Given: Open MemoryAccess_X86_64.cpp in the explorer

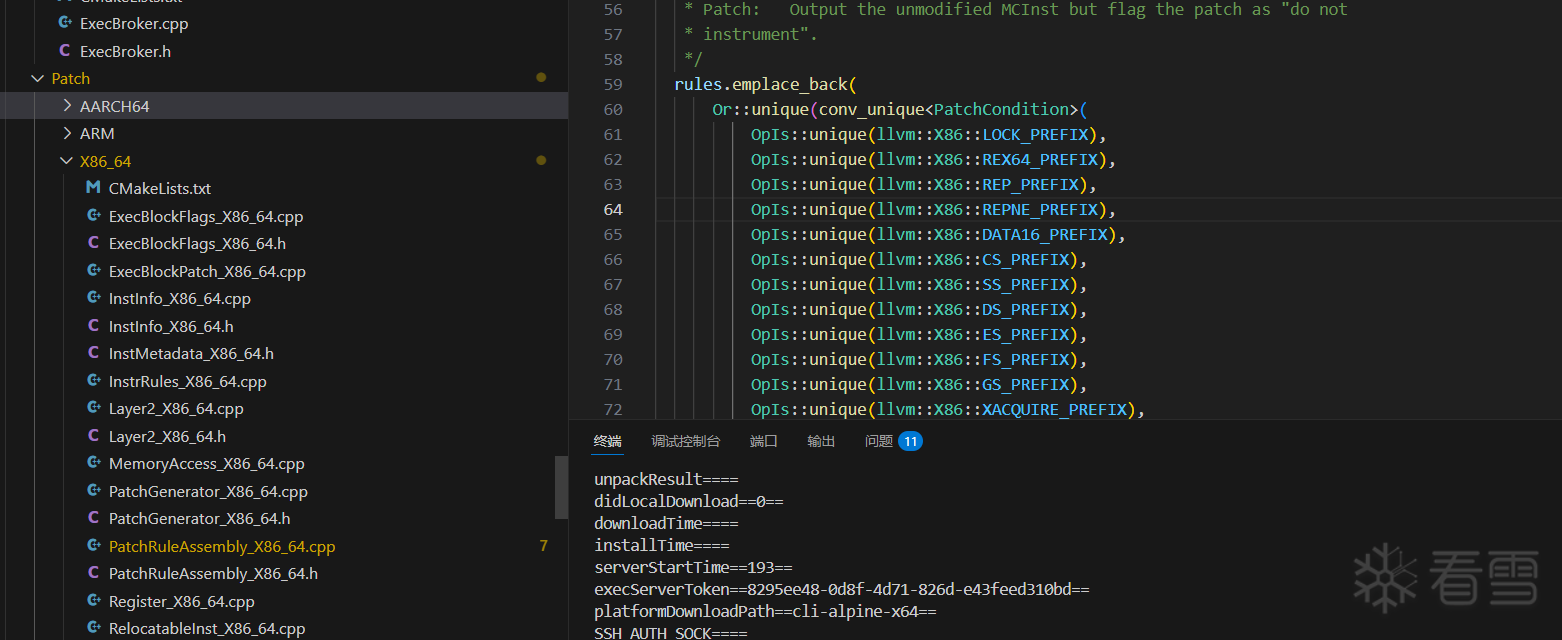Looking at the screenshot, I should 206,463.
